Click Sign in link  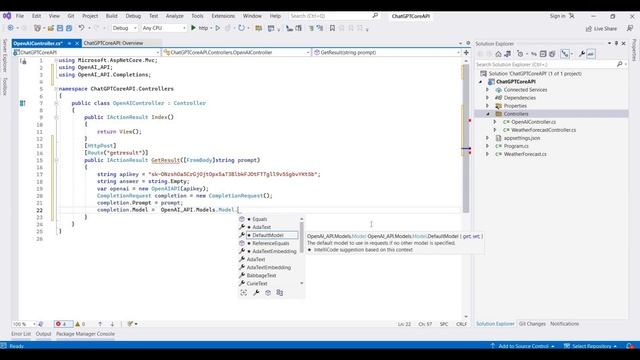pos(557,16)
